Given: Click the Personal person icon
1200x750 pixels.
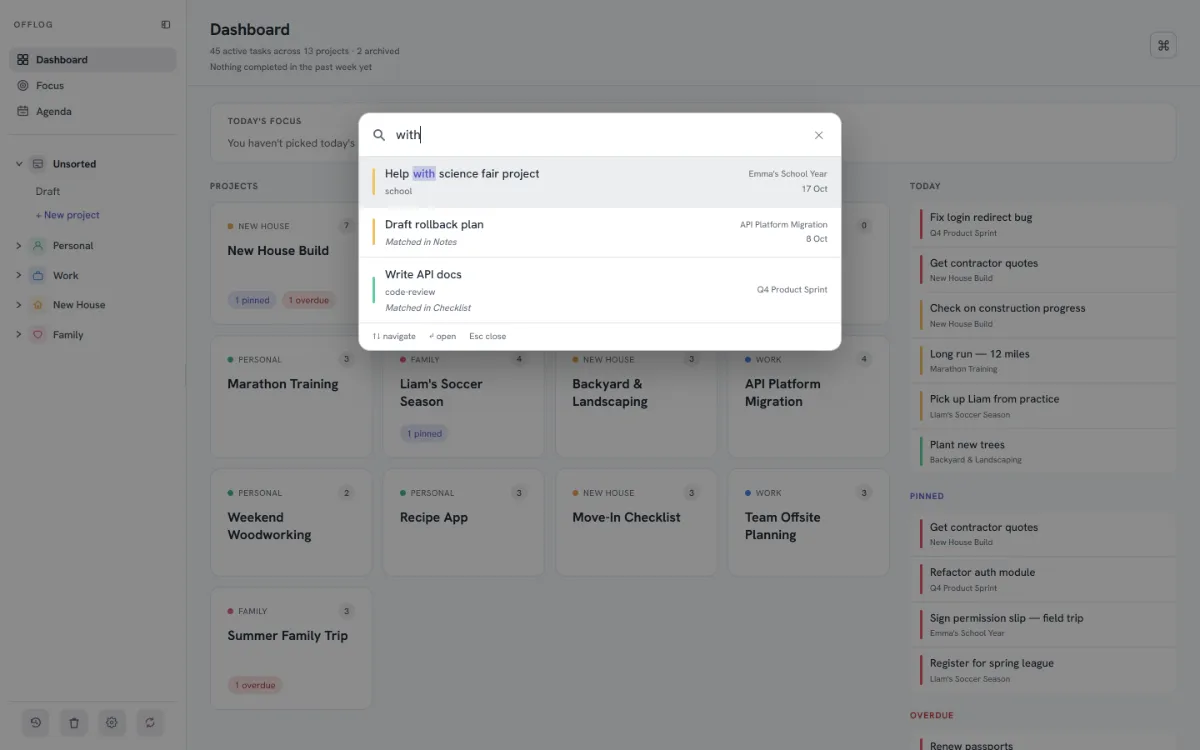Looking at the screenshot, I should (38, 246).
